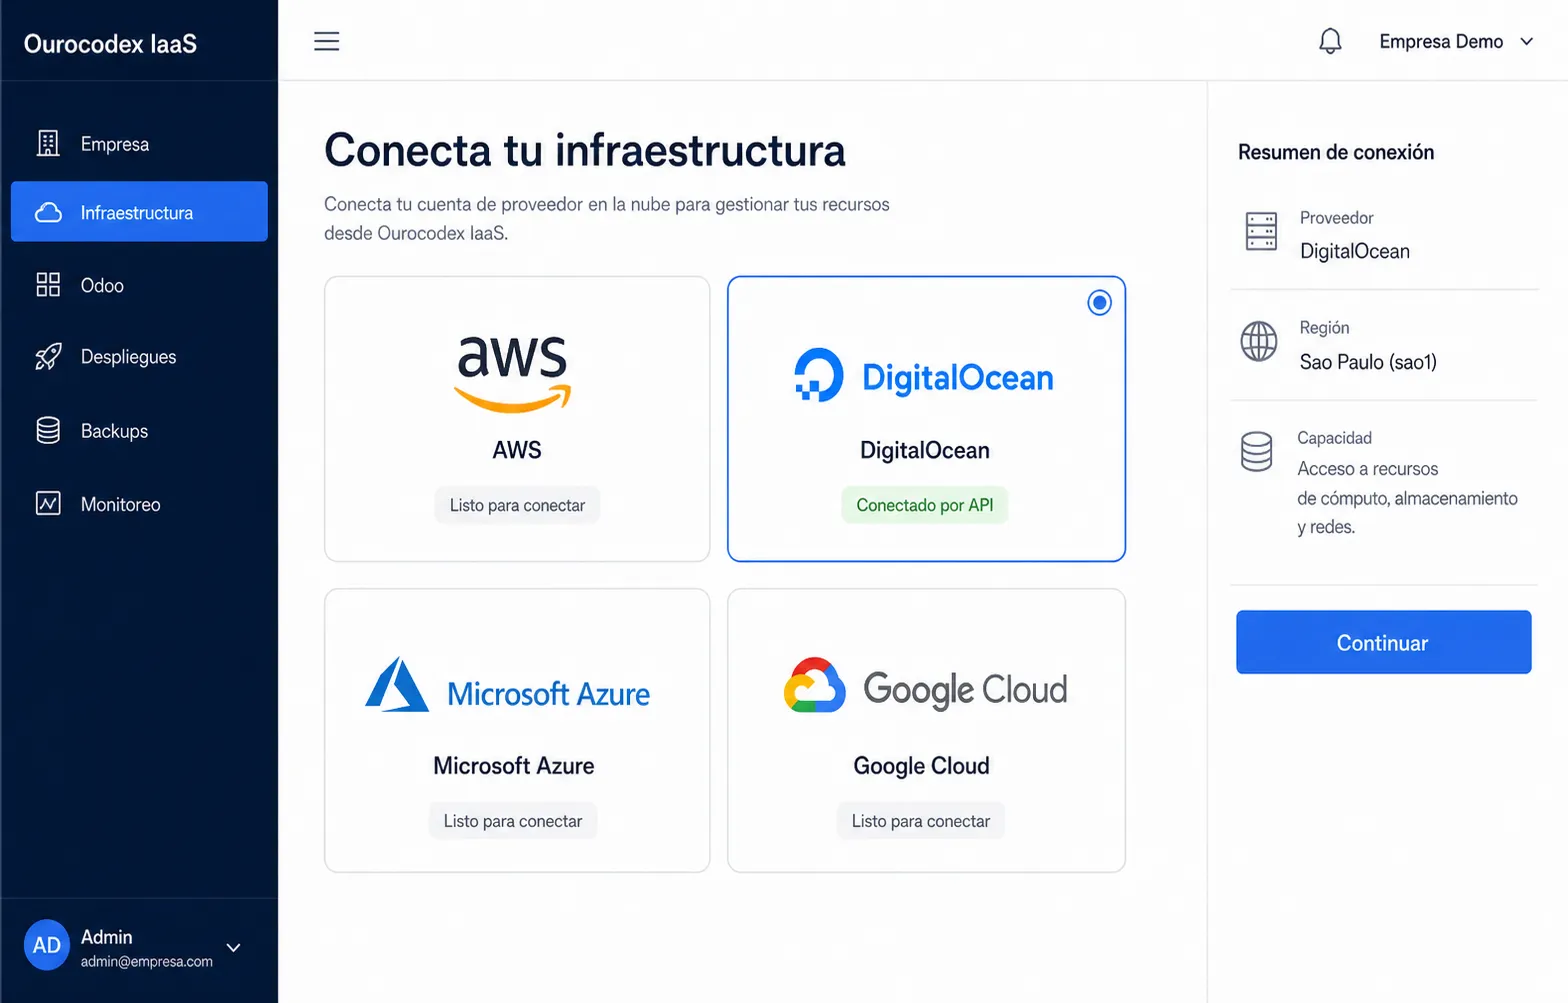1568x1003 pixels.
Task: Open notifications bell icon
Action: pos(1330,41)
